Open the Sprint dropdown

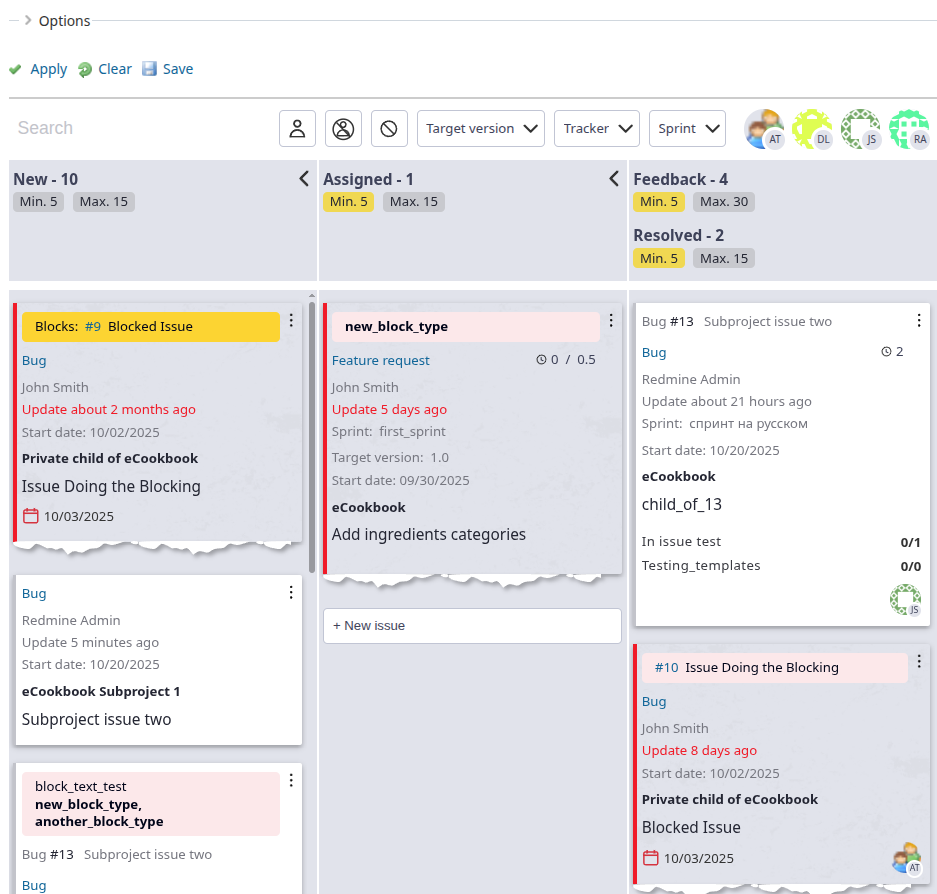click(x=687, y=128)
